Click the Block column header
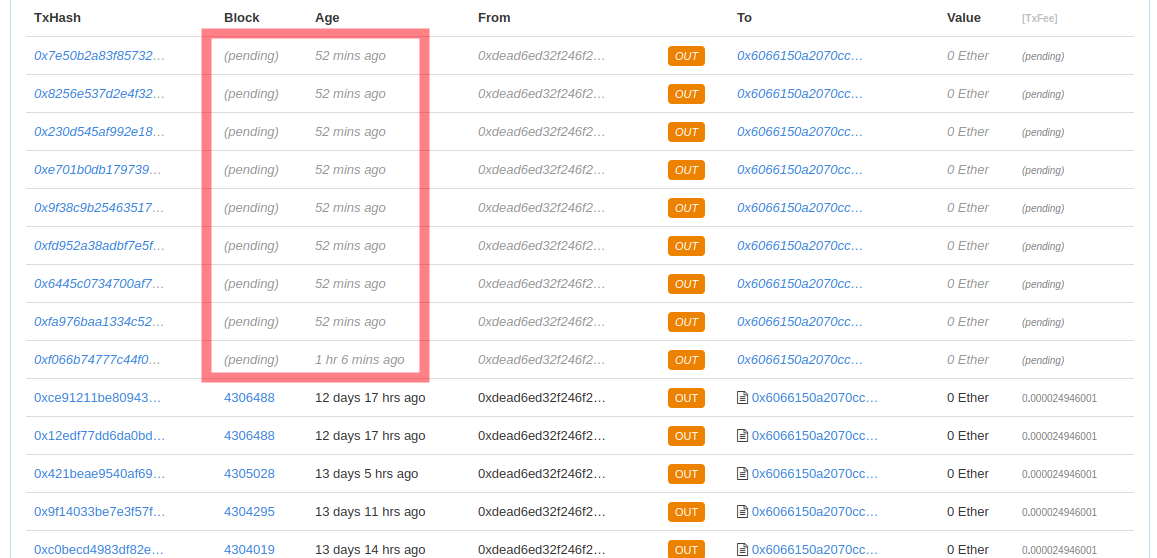Viewport: 1157px width, 558px height. pyautogui.click(x=242, y=18)
